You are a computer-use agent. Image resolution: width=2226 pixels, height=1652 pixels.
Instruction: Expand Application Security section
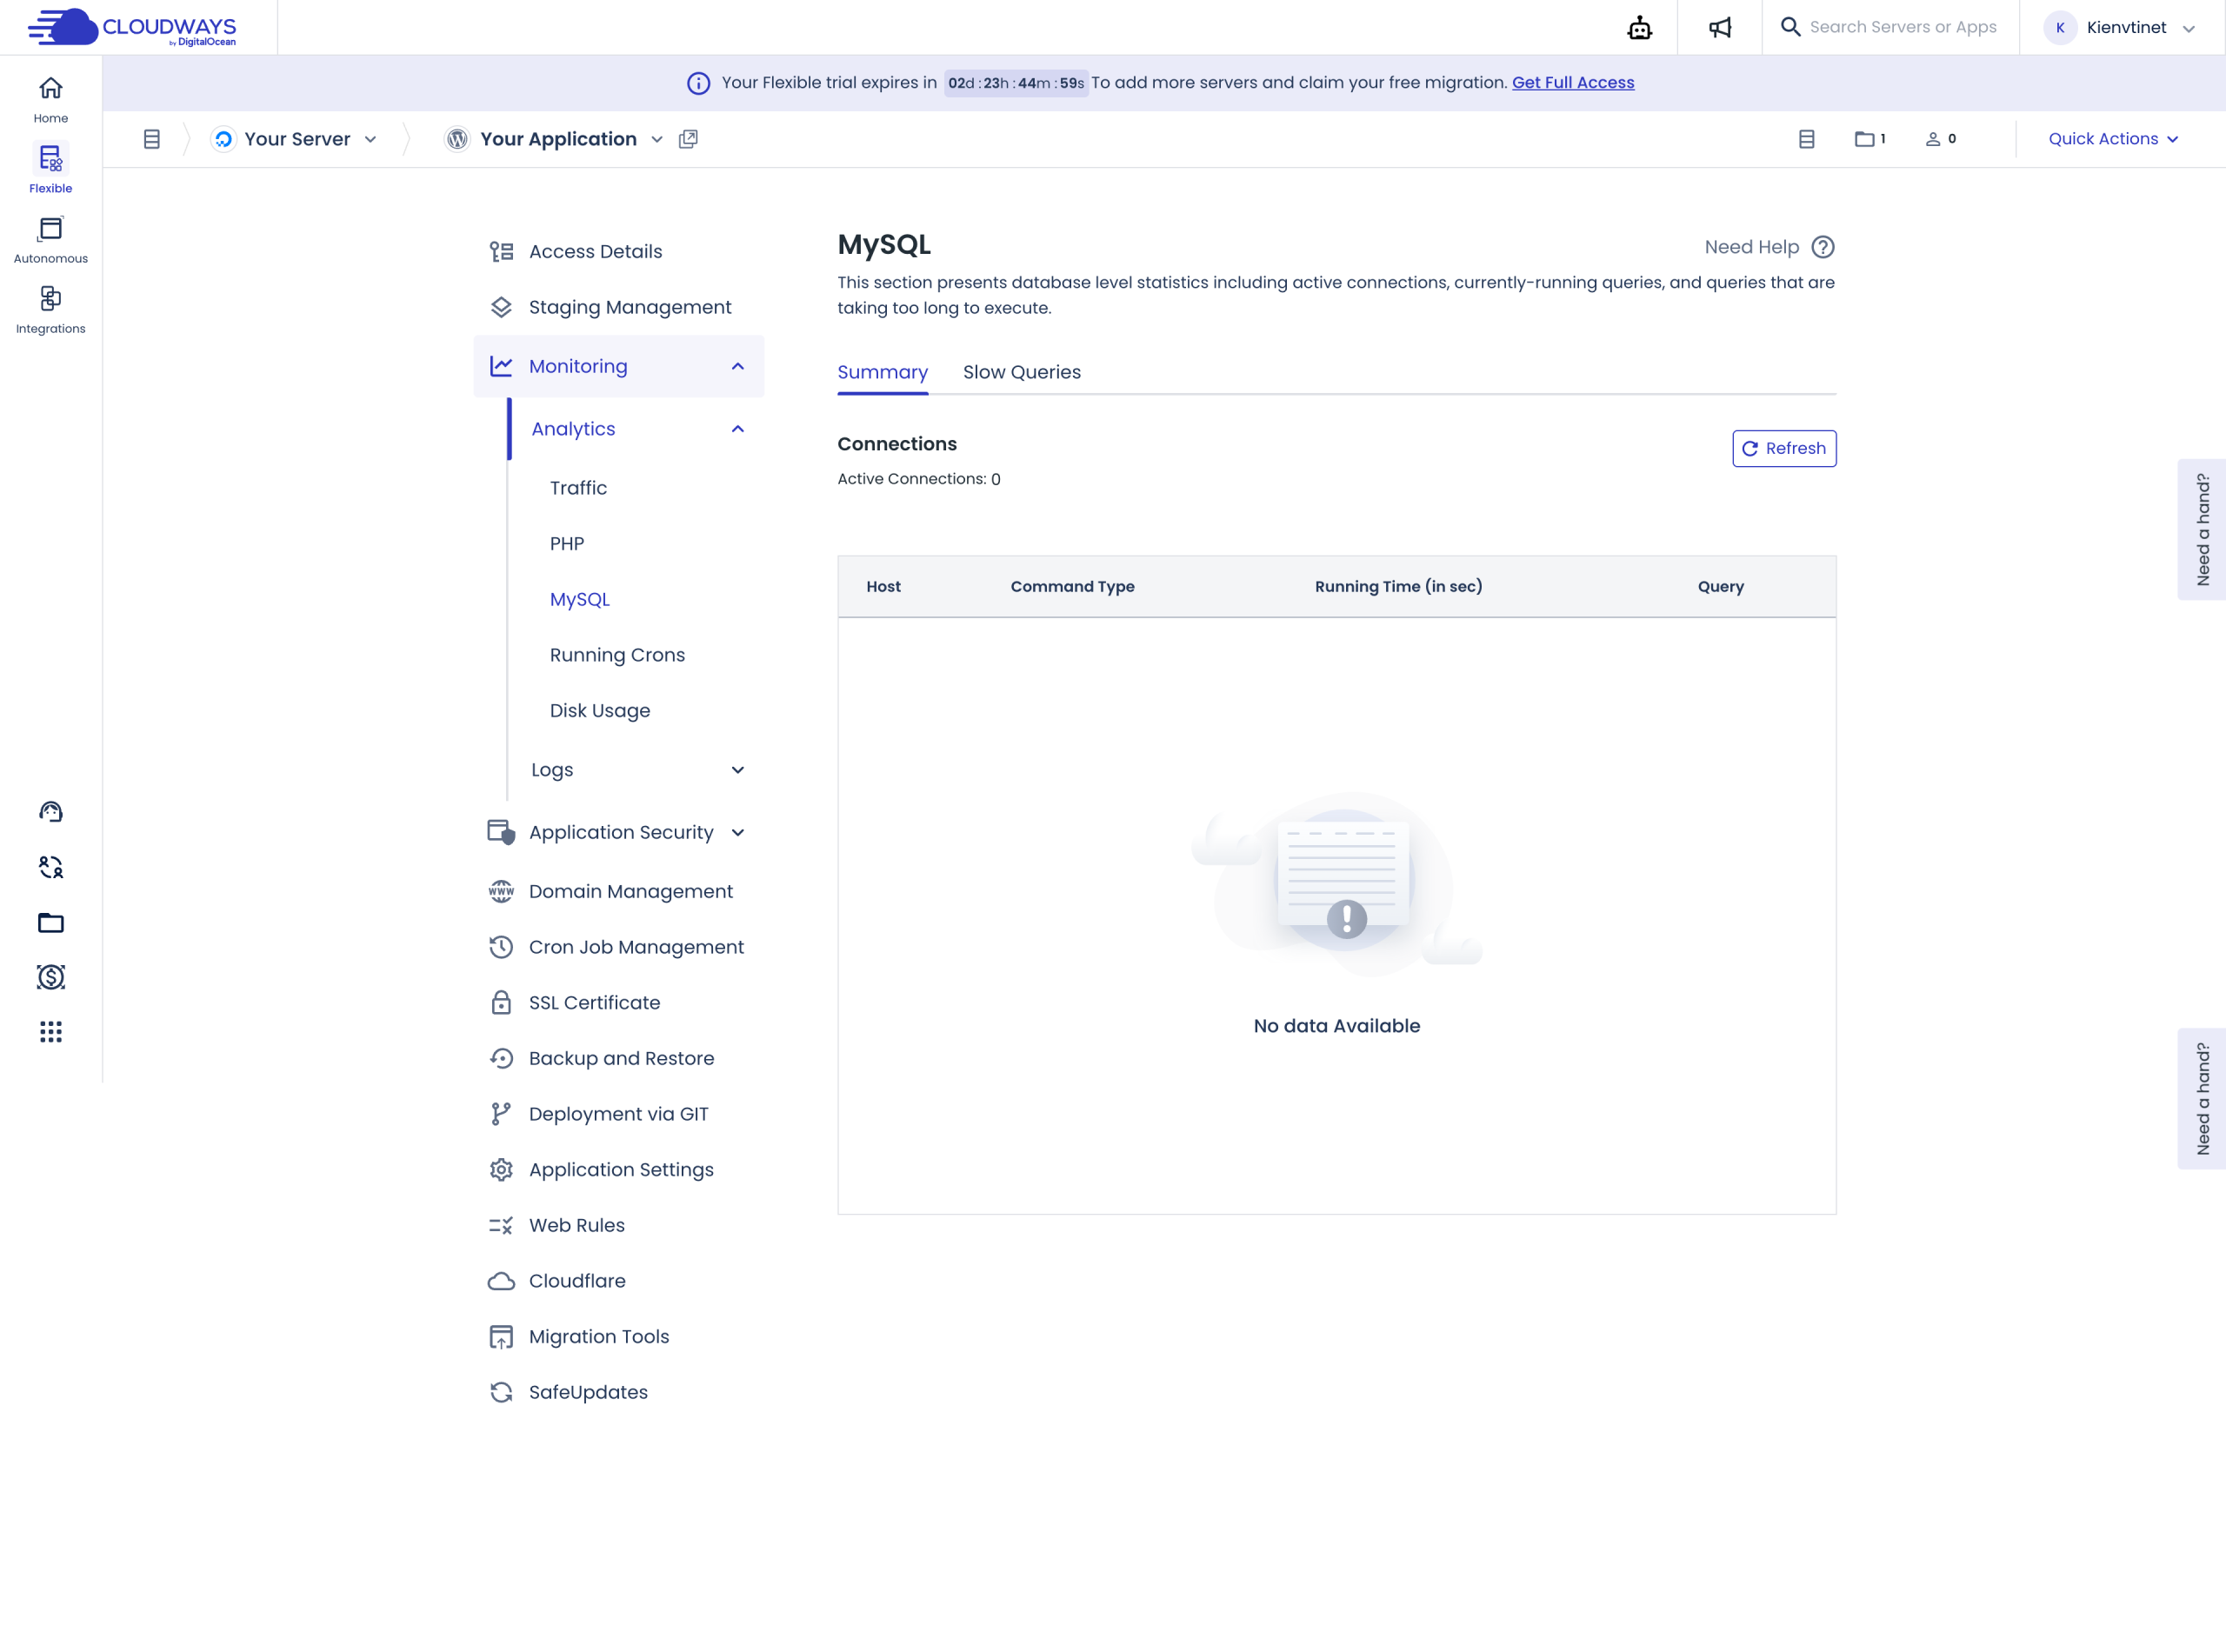737,832
